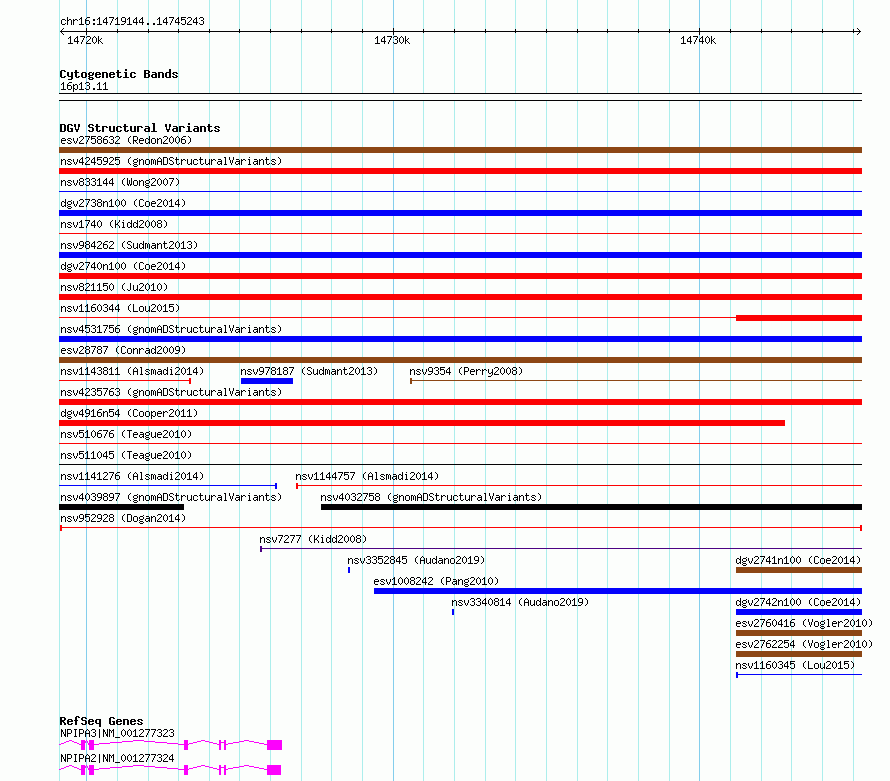
Task: Click the last exon of the NPIPA2 gene
Action: click(x=274, y=770)
